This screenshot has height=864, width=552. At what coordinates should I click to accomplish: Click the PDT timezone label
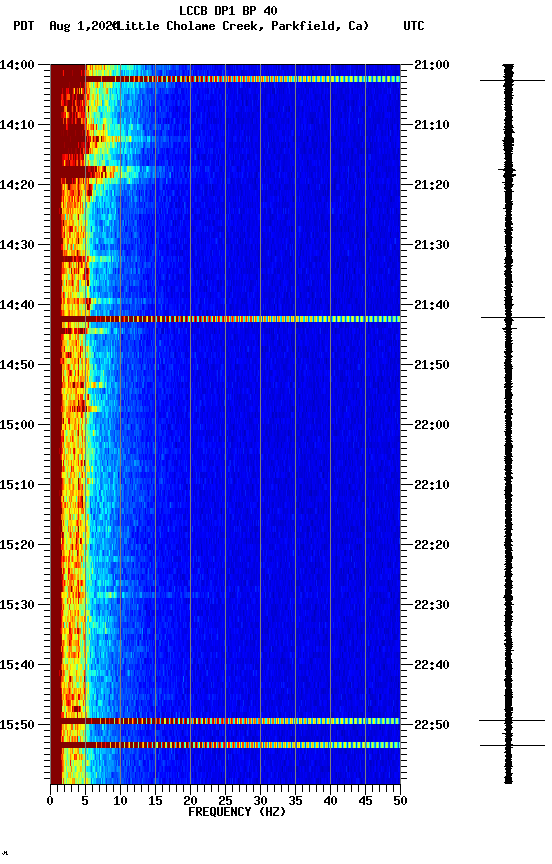coord(24,26)
